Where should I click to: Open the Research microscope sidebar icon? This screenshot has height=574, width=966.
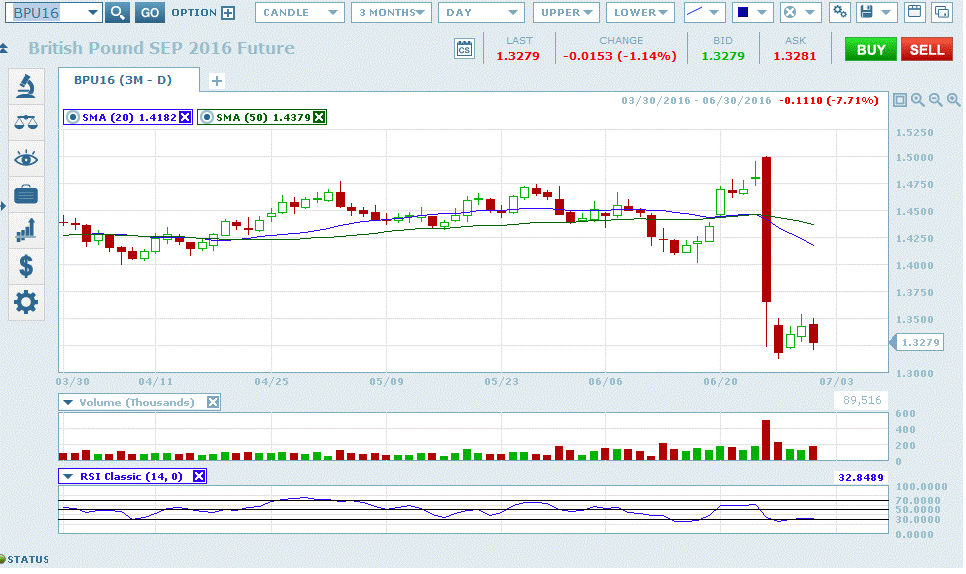click(26, 86)
